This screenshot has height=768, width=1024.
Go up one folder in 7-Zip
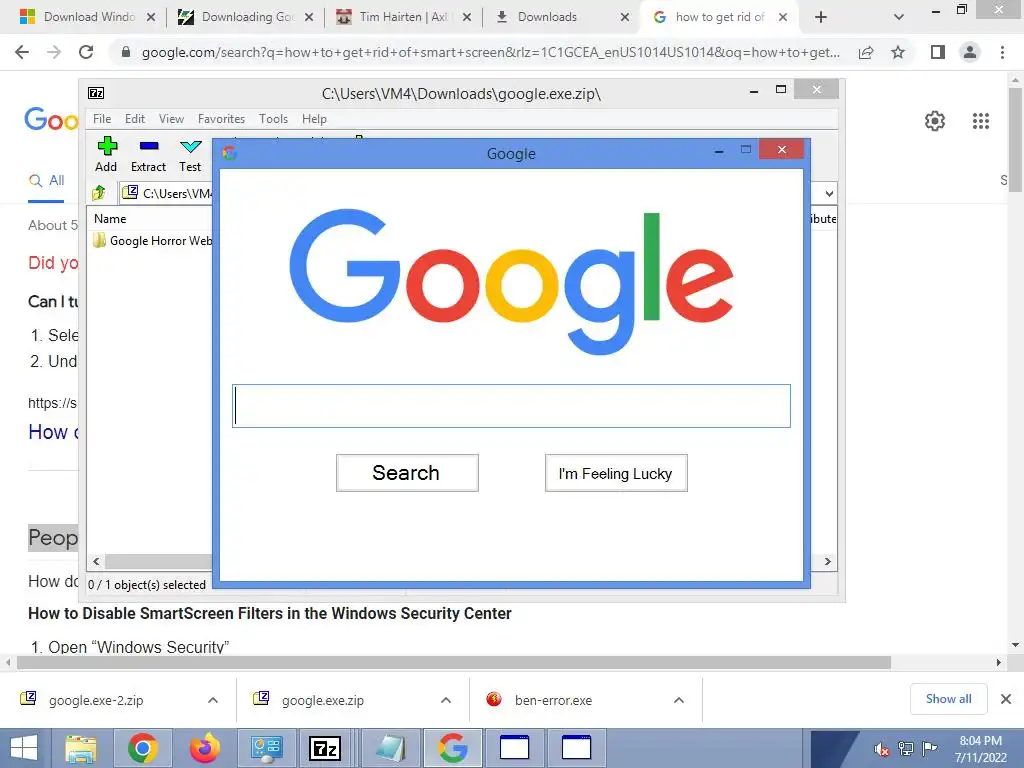pos(99,193)
